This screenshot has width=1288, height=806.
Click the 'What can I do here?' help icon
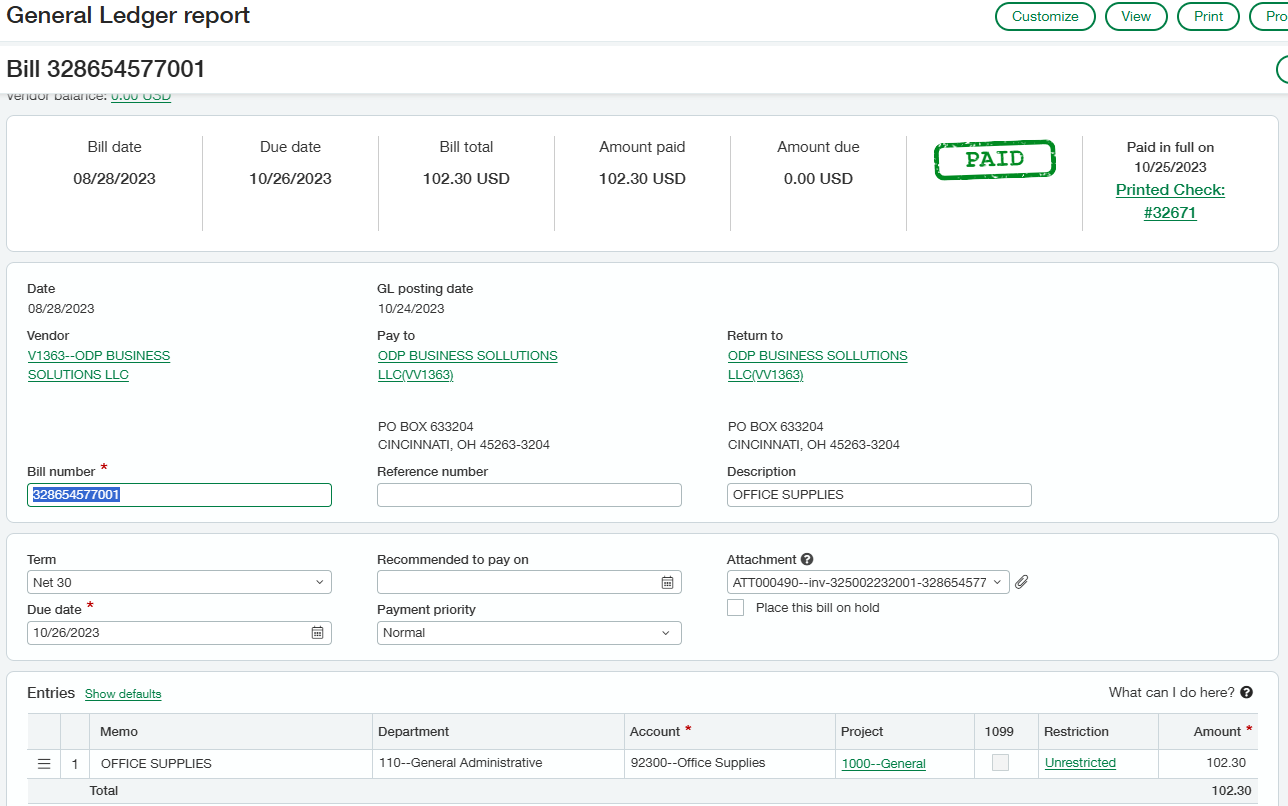(x=1246, y=691)
